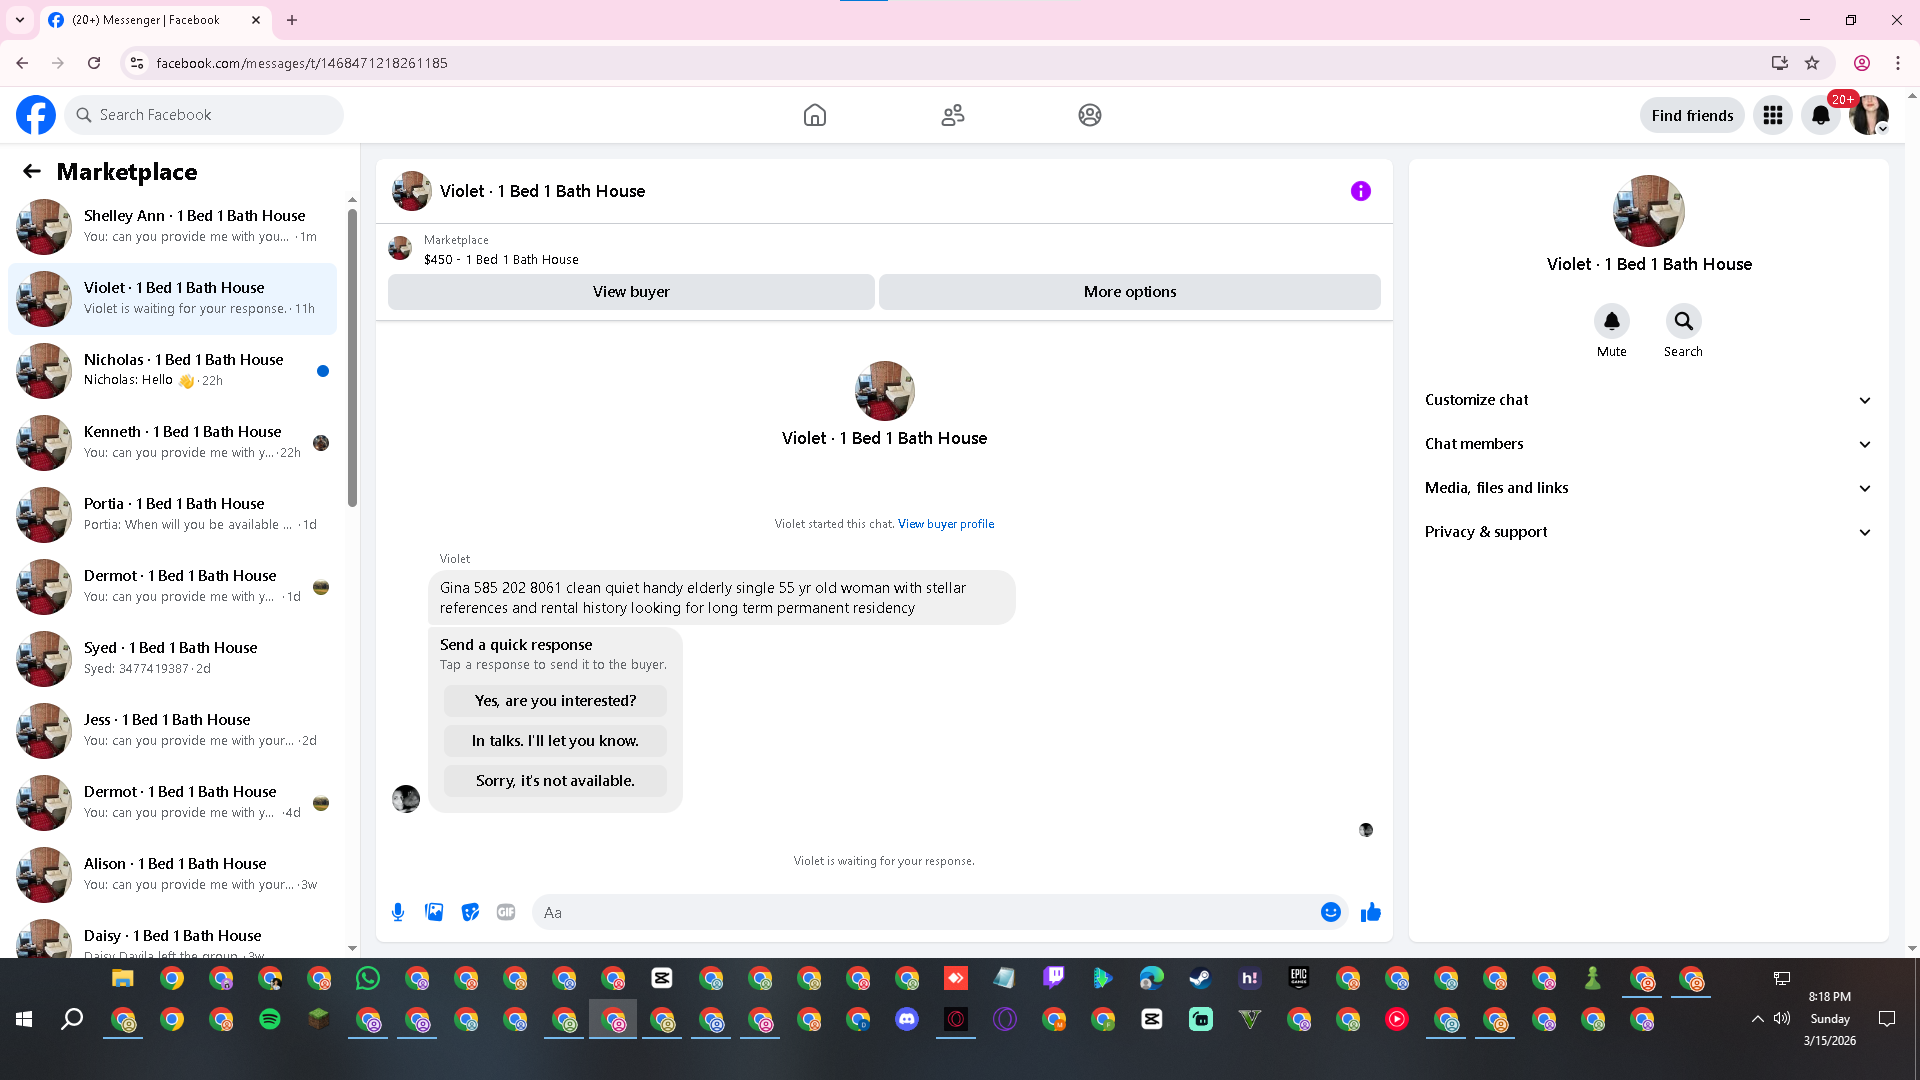The image size is (1920, 1080).
Task: Go back from Marketplace chats list
Action: [32, 171]
